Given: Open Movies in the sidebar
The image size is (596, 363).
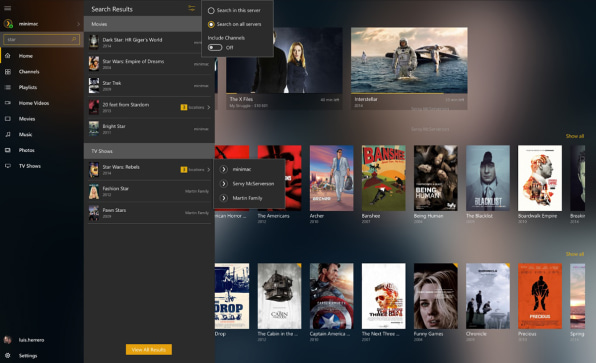Looking at the screenshot, I should (x=27, y=119).
